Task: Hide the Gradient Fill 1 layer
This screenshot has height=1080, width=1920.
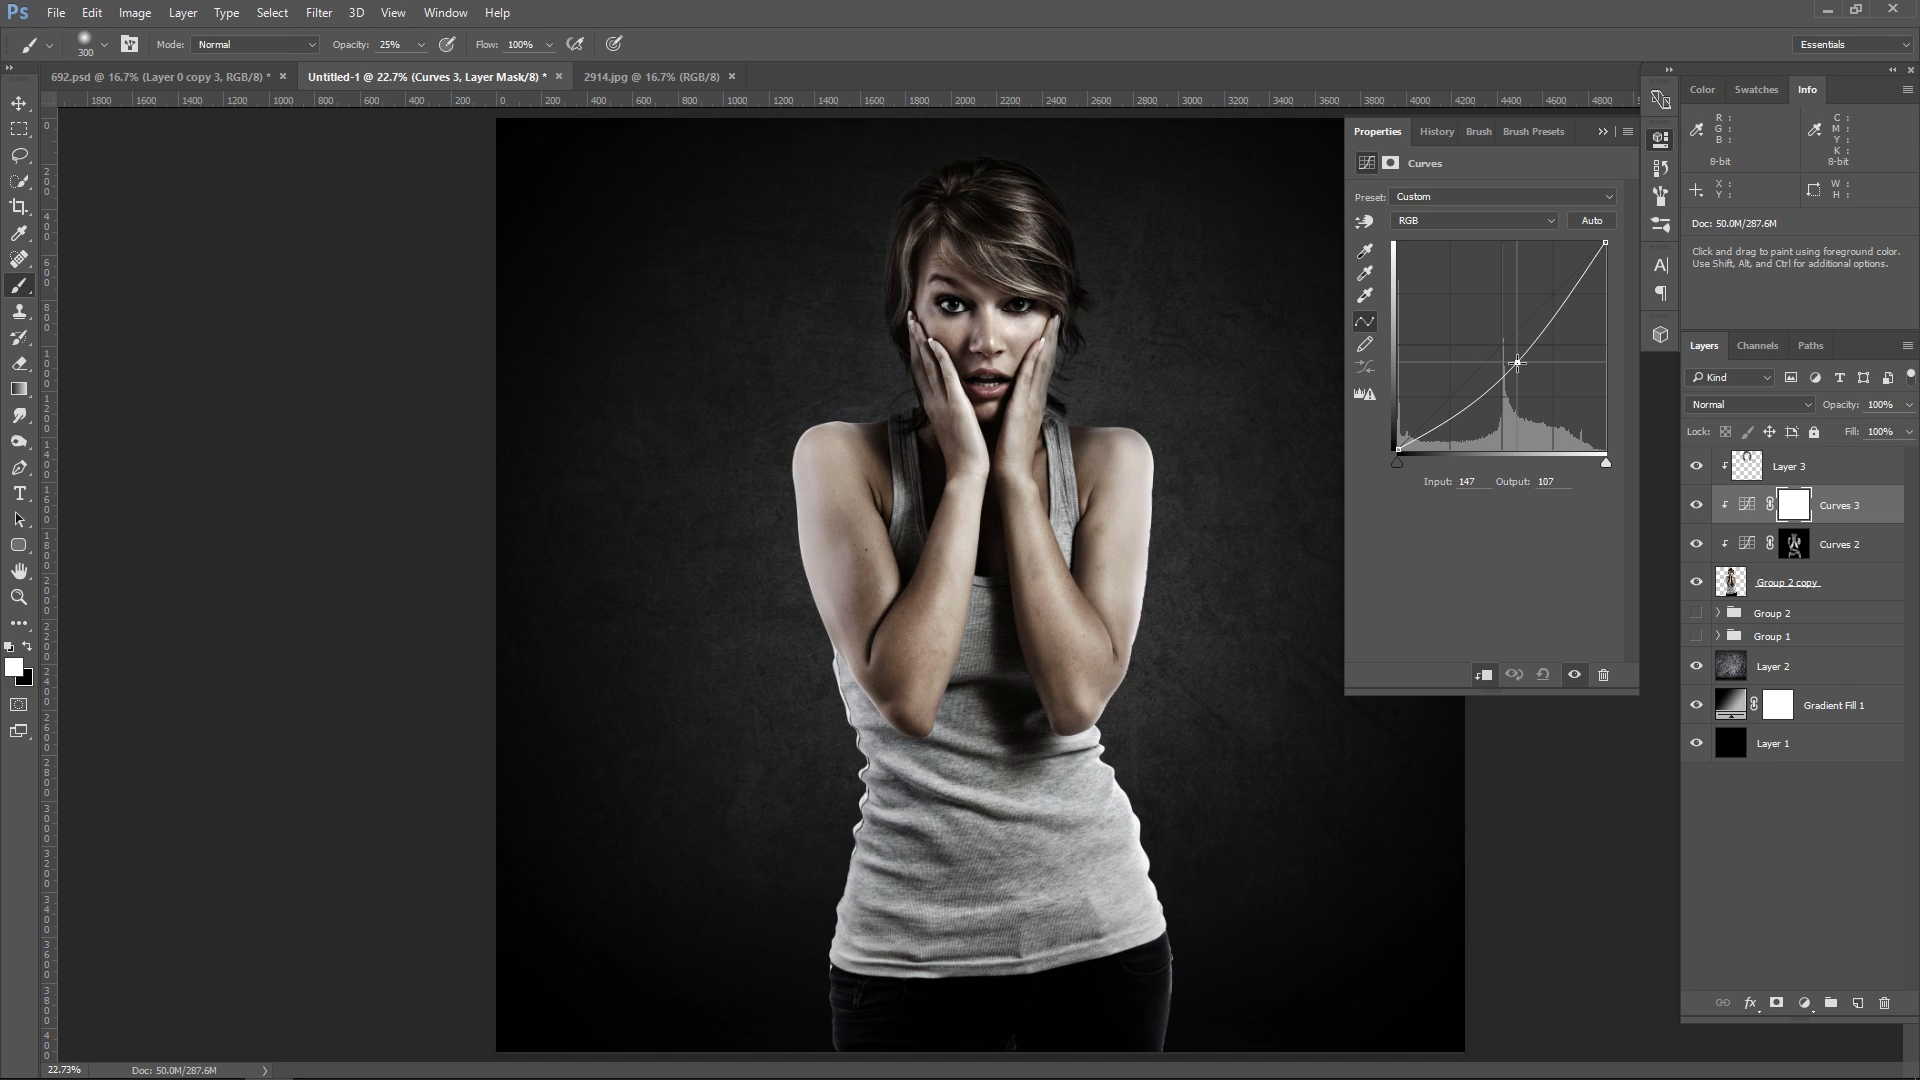Action: click(1696, 705)
